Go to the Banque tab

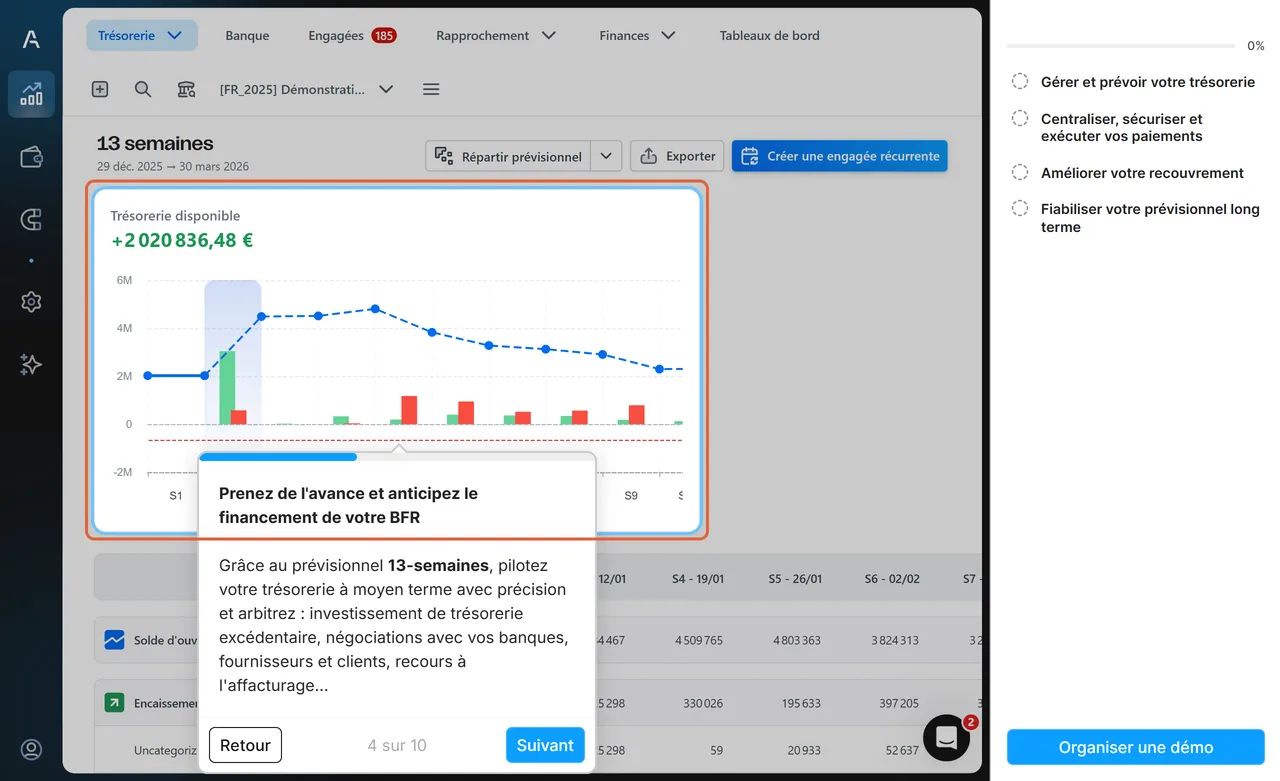pyautogui.click(x=247, y=35)
